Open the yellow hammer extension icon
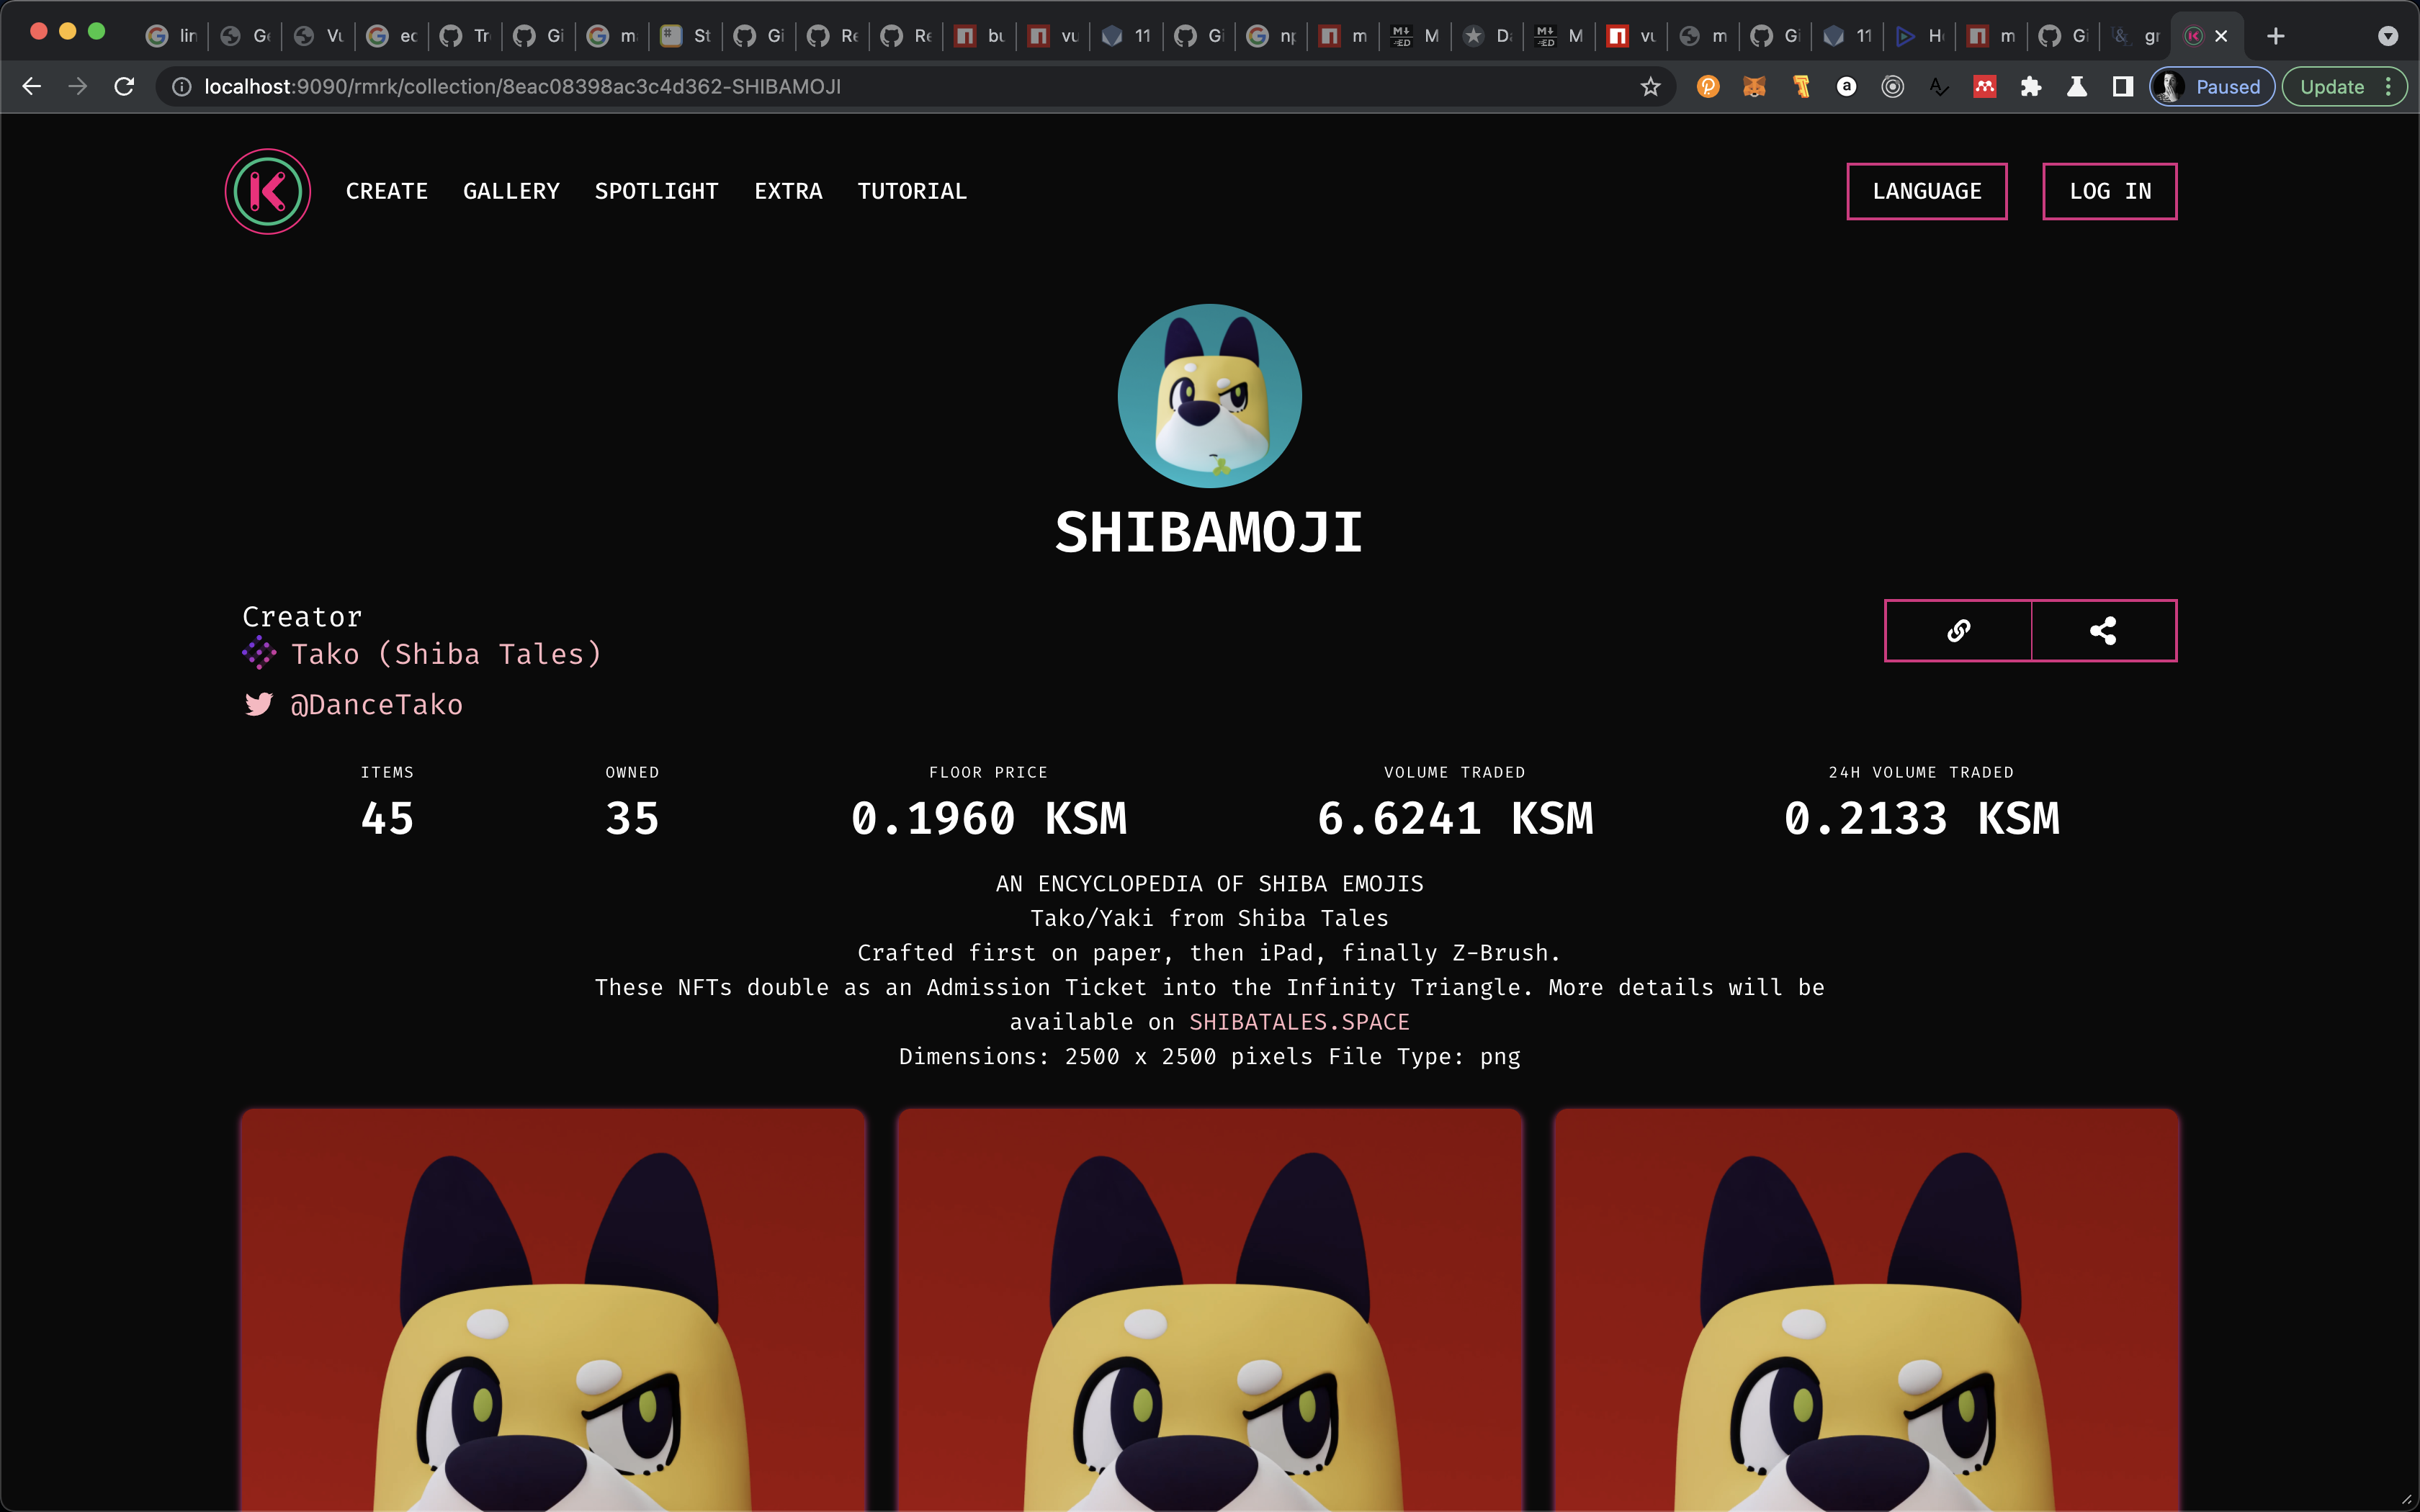 [1801, 87]
